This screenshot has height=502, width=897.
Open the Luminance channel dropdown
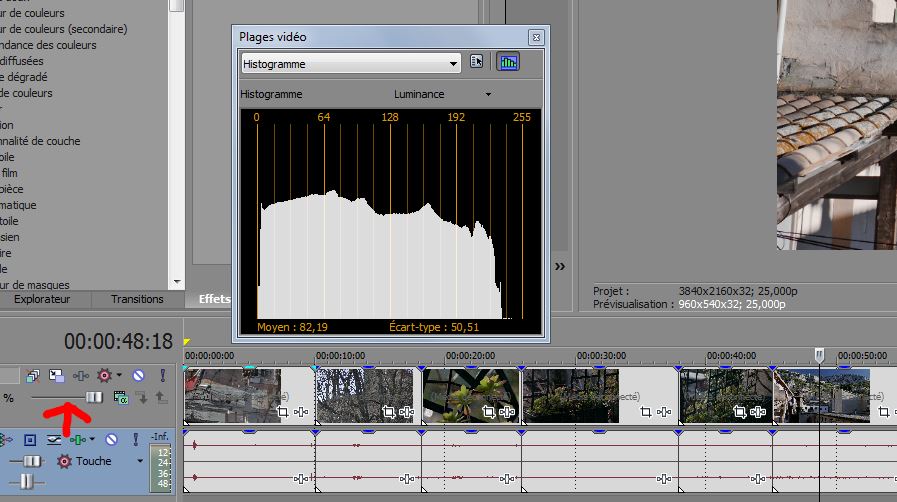click(488, 94)
